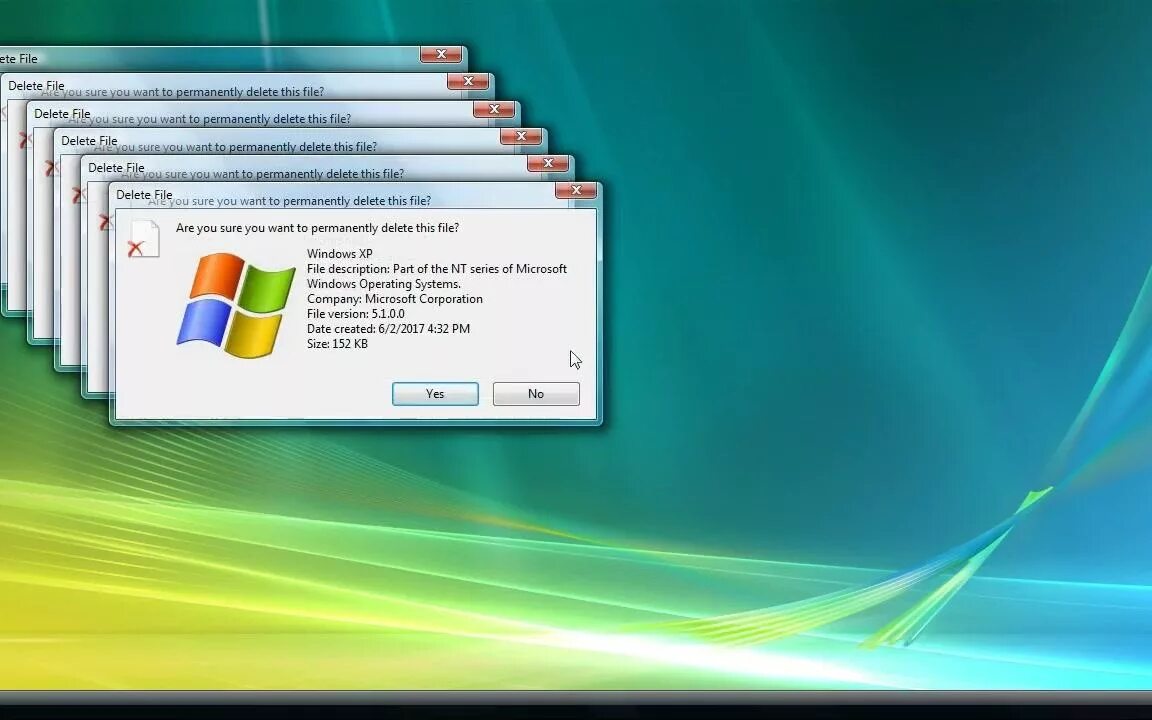Cancel deletion with the No button

coord(536,394)
